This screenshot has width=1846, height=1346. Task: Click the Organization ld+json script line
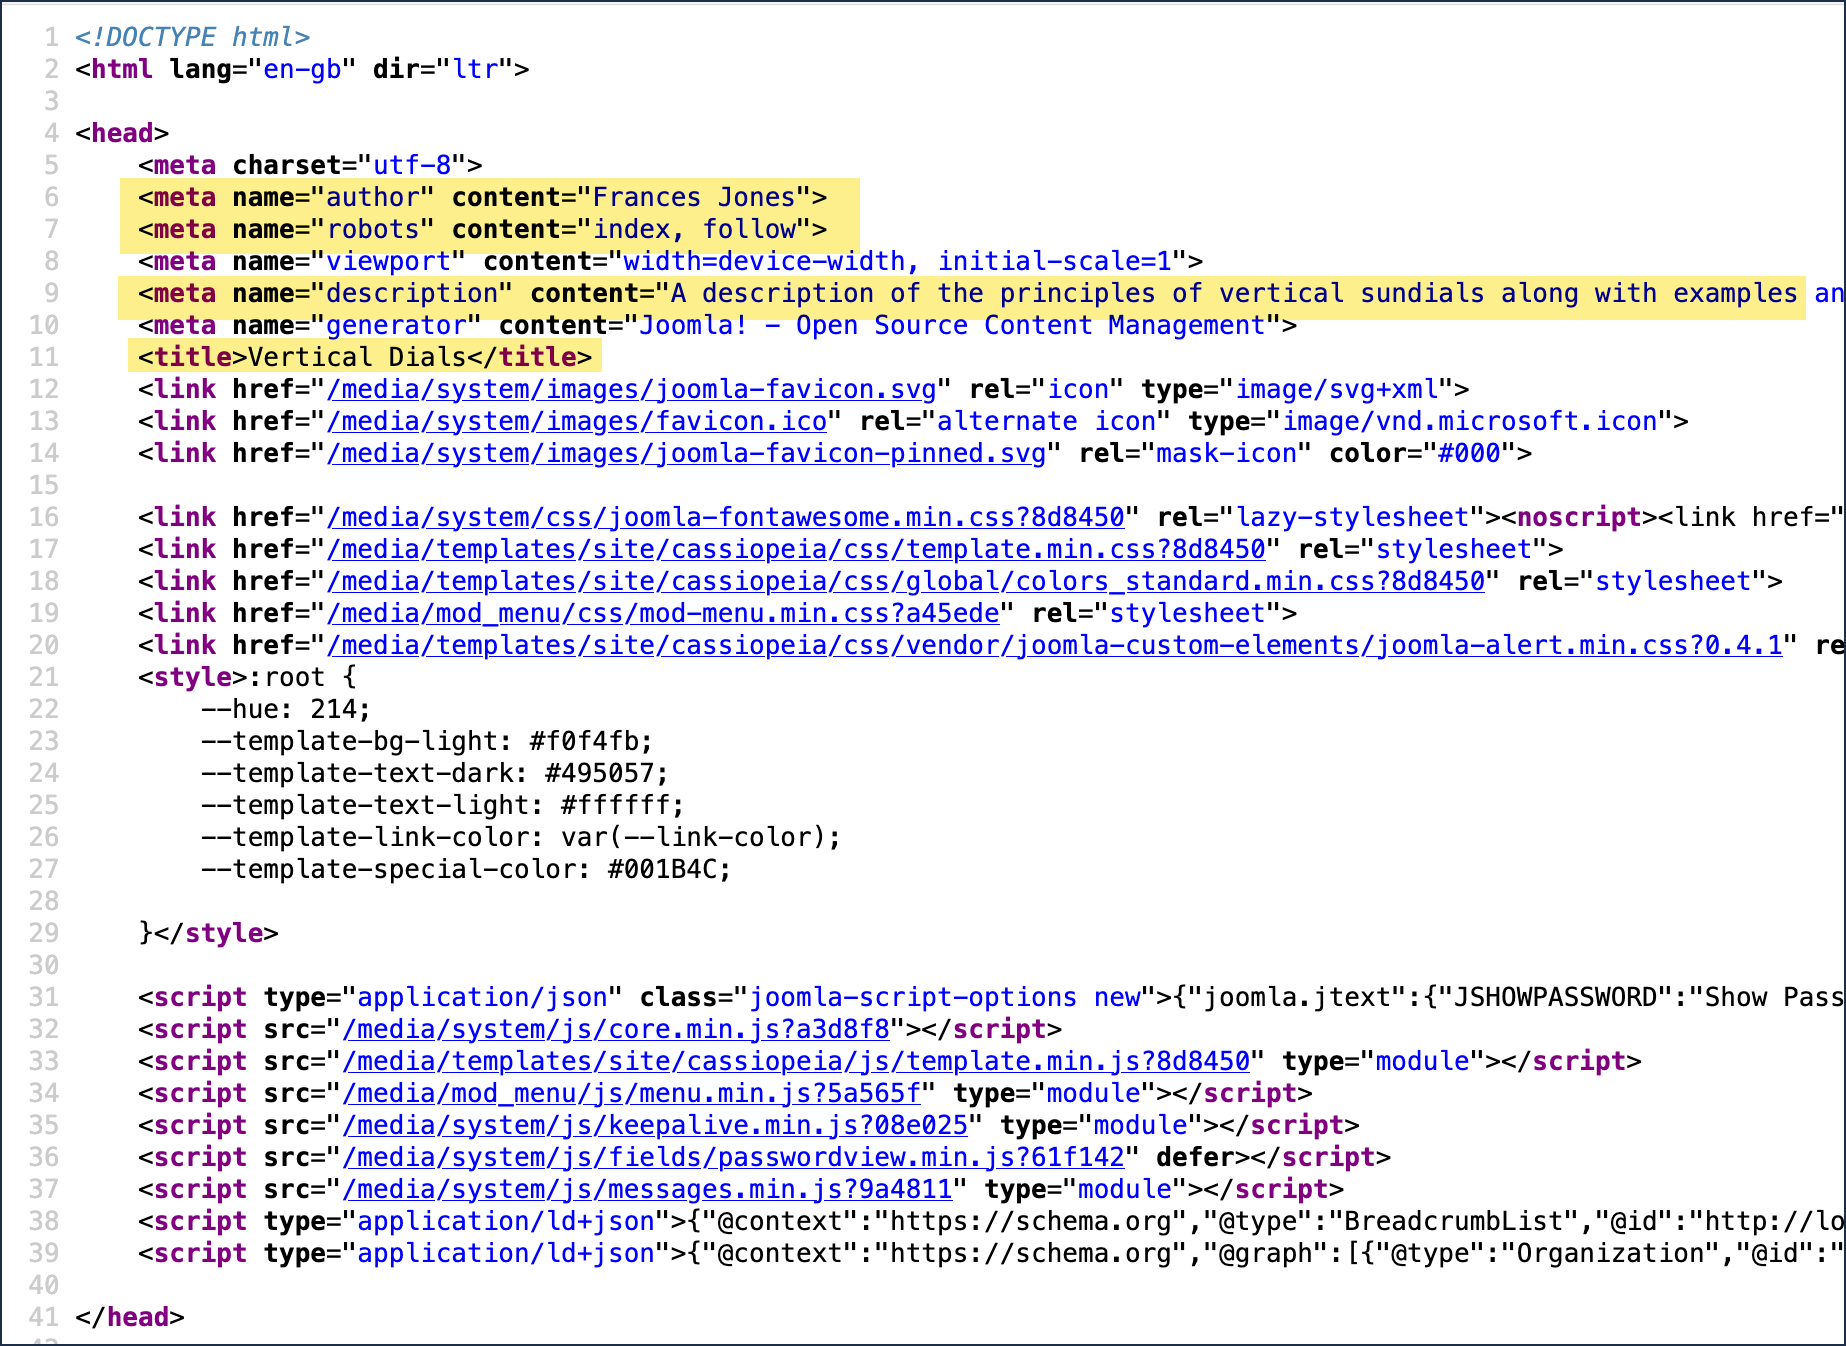click(991, 1253)
